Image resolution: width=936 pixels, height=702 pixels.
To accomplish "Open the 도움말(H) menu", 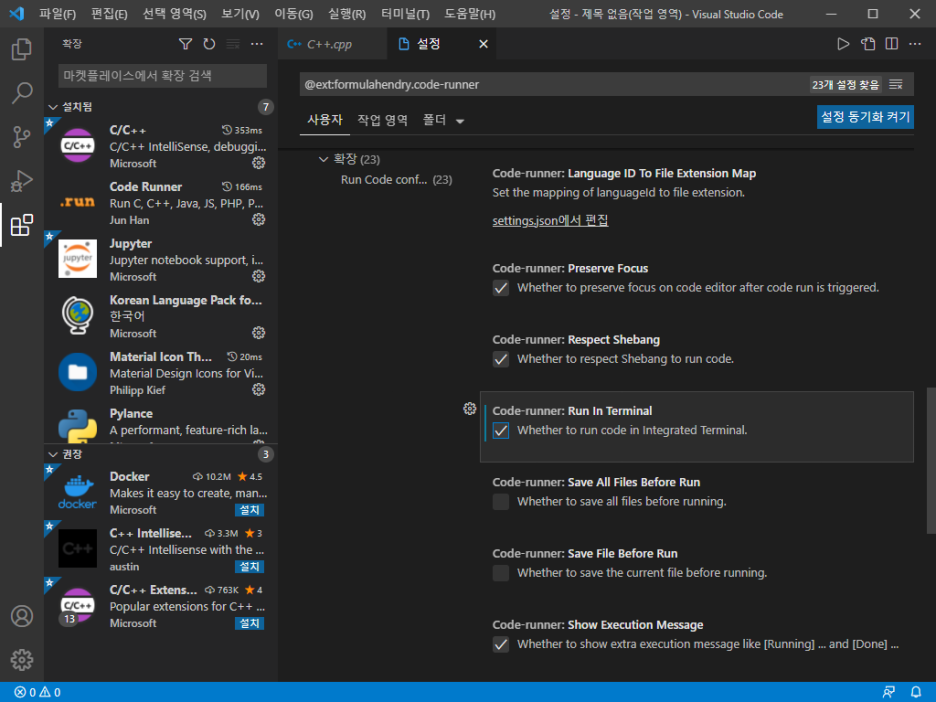I will pyautogui.click(x=469, y=14).
